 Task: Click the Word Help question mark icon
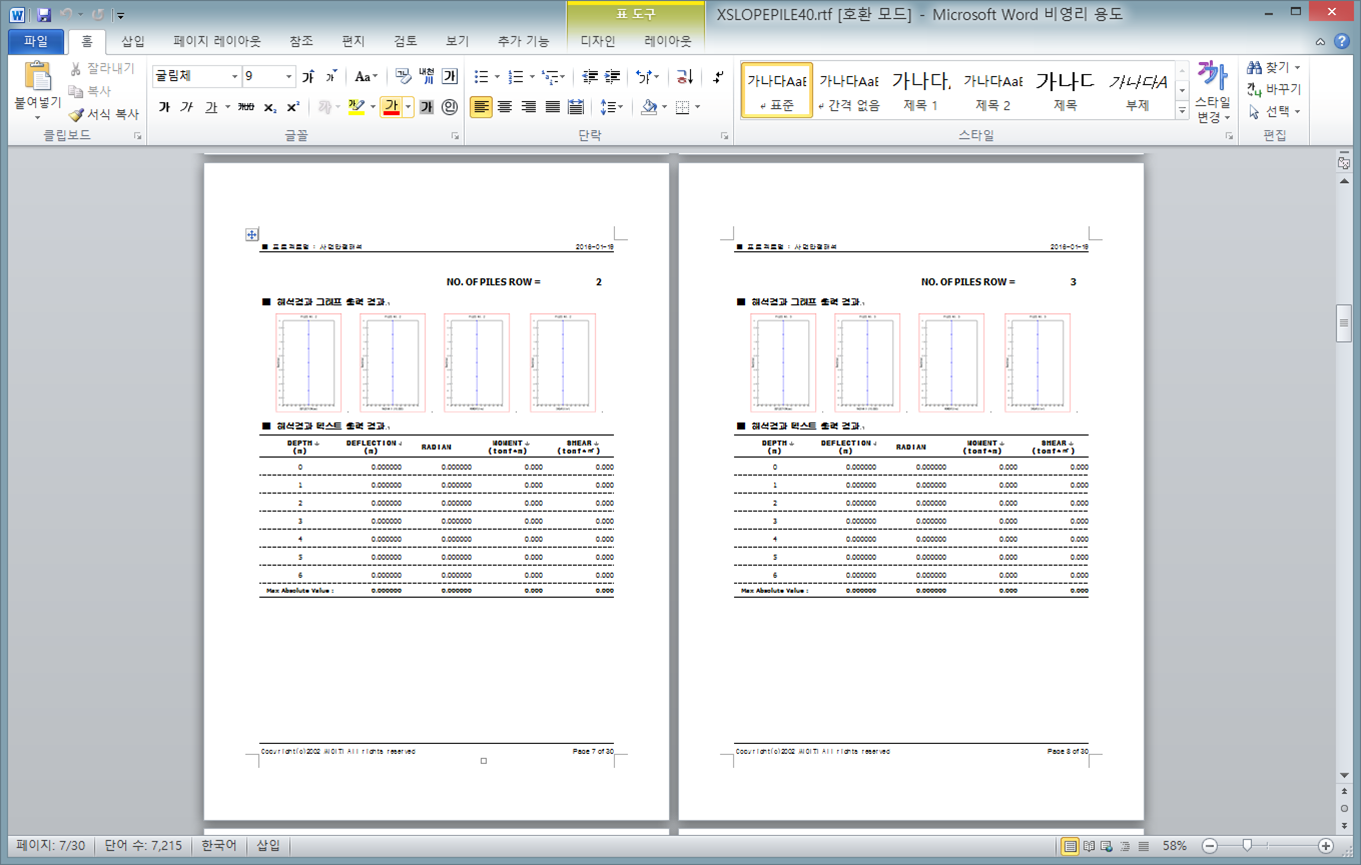coord(1342,41)
